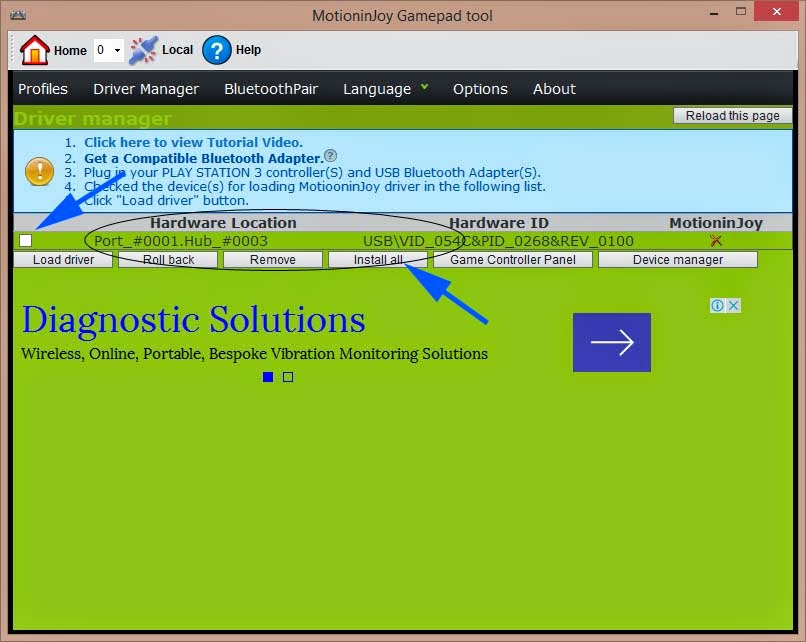
Task: Open the Profiles menu
Action: click(x=43, y=89)
